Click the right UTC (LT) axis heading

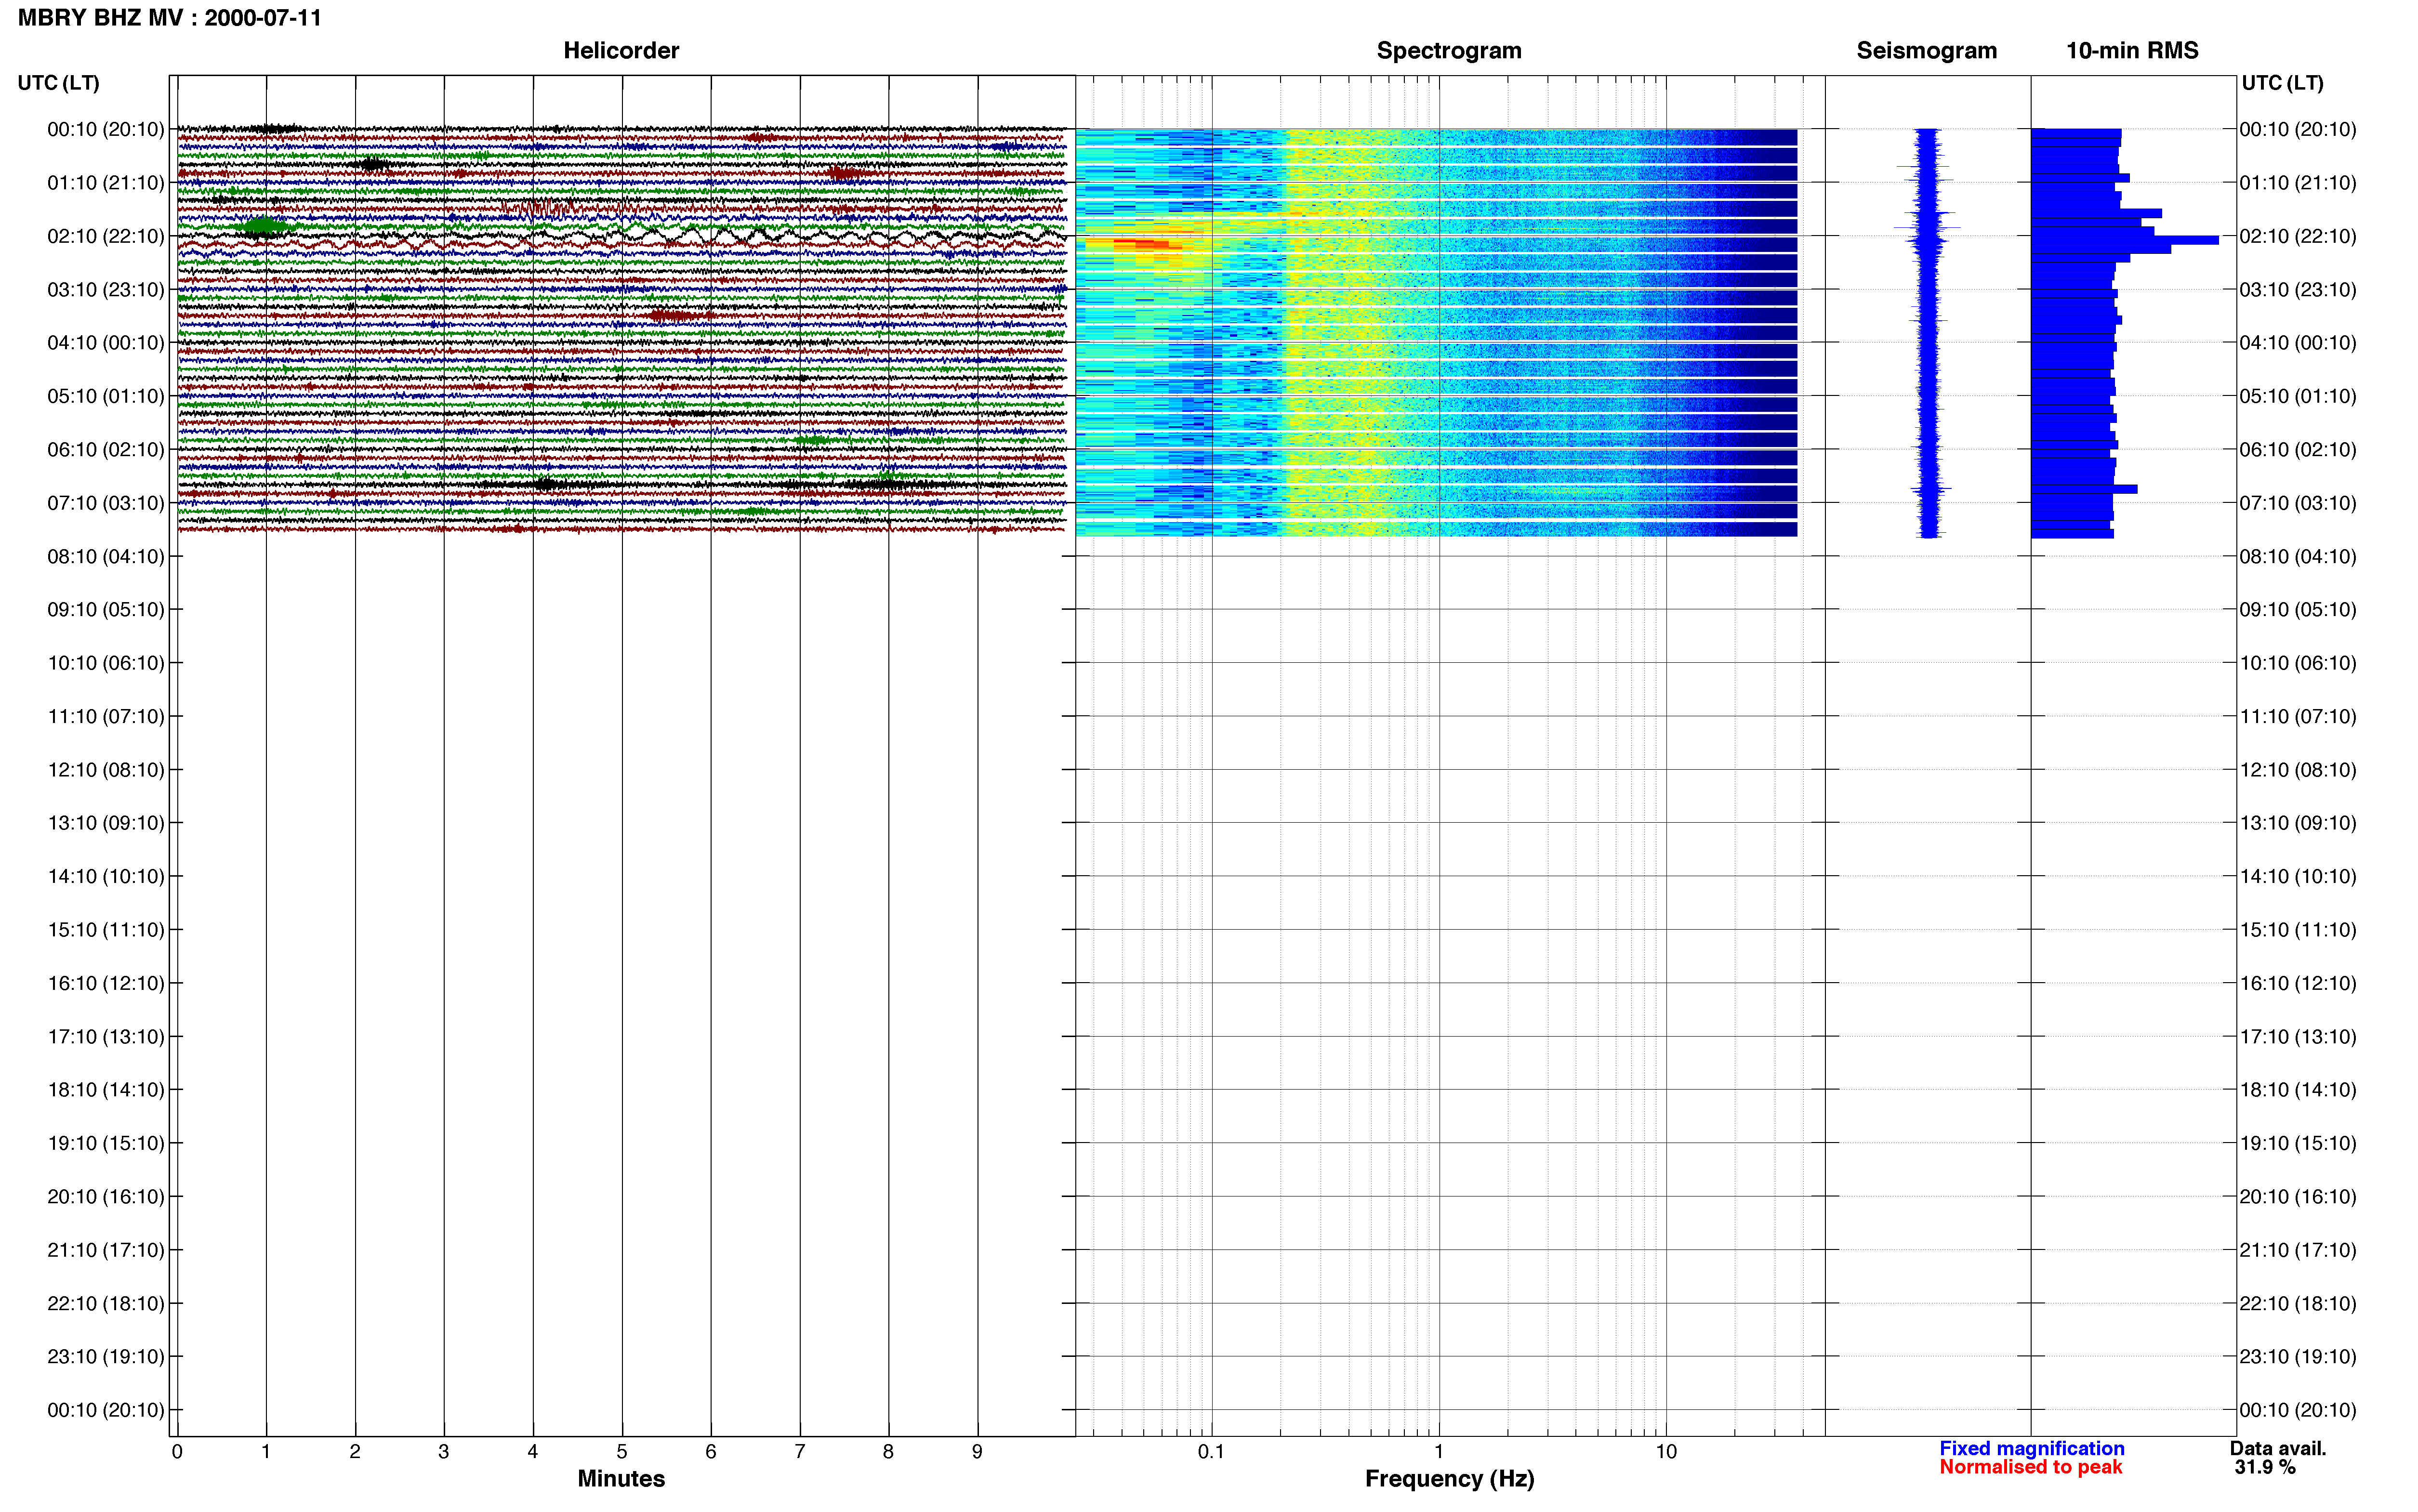(x=2282, y=83)
